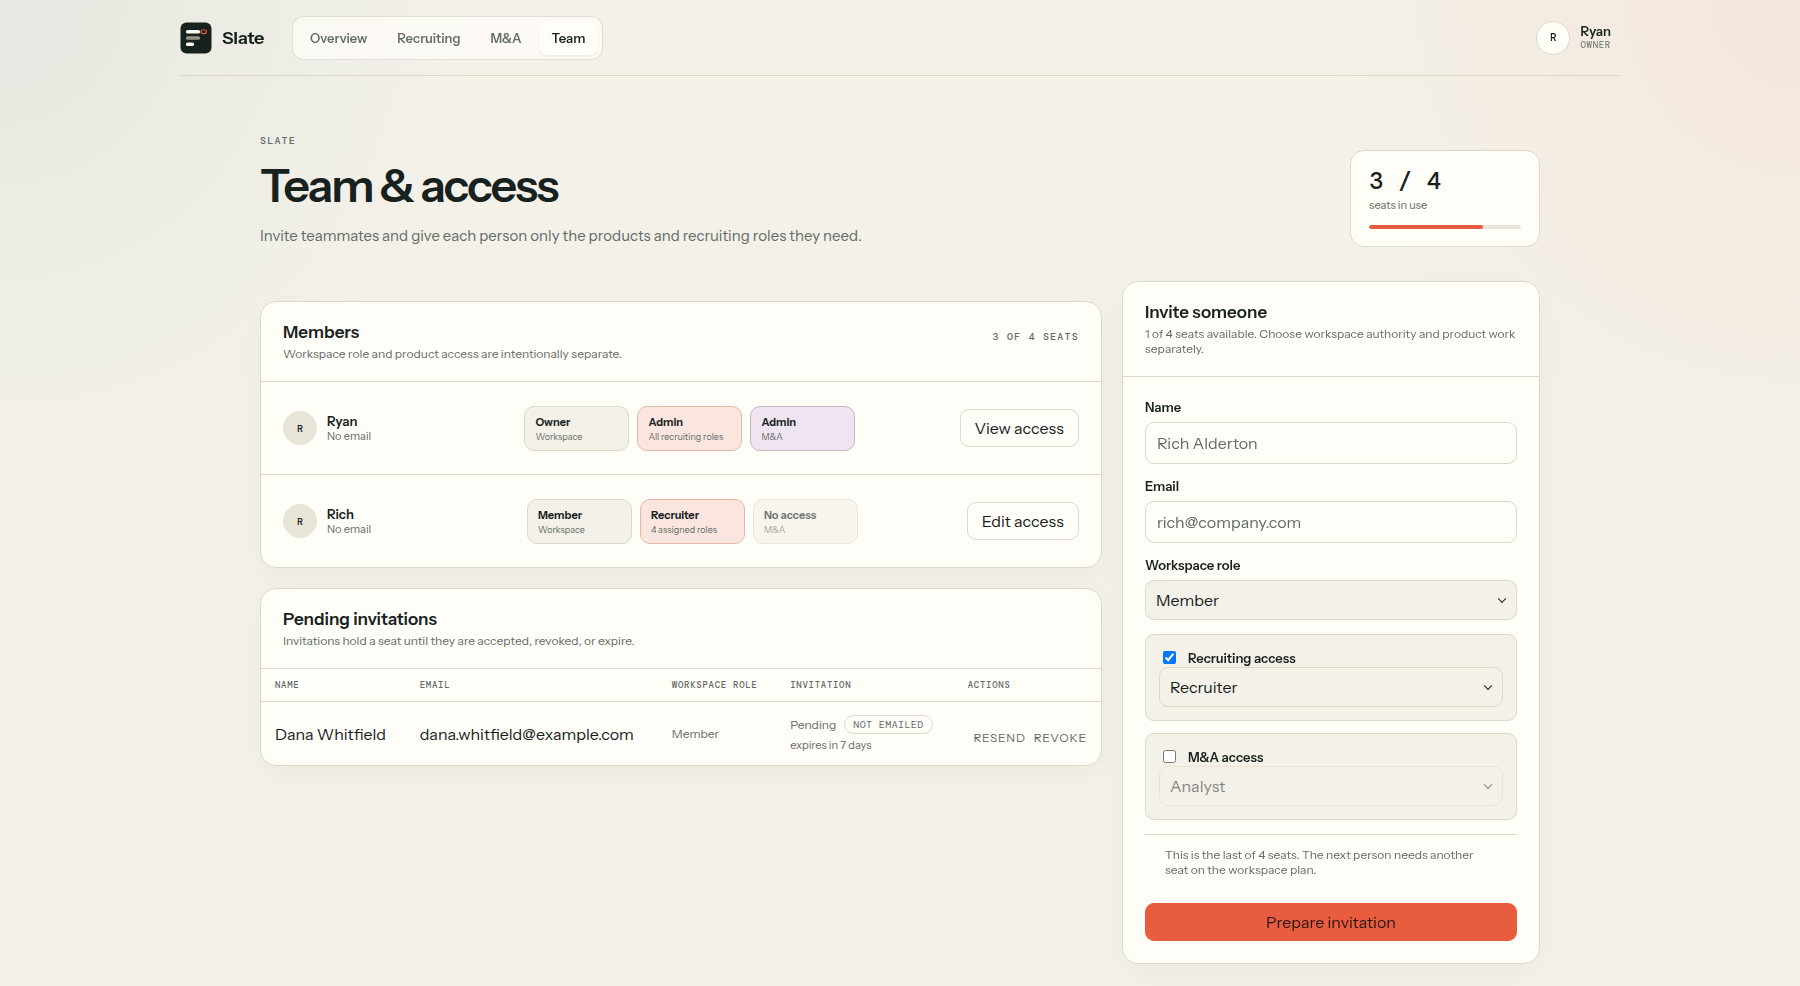Tick the M&A access checkbox
The image size is (1800, 986).
coord(1169,757)
